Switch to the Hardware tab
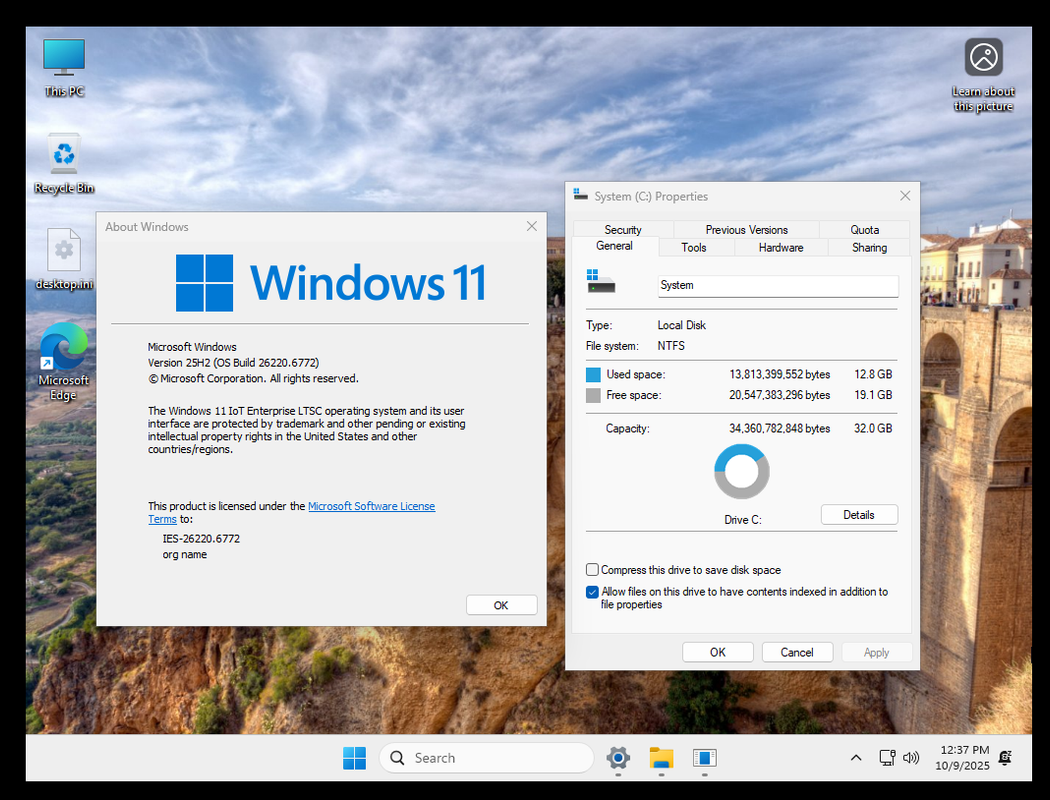The image size is (1050, 800). tap(781, 247)
